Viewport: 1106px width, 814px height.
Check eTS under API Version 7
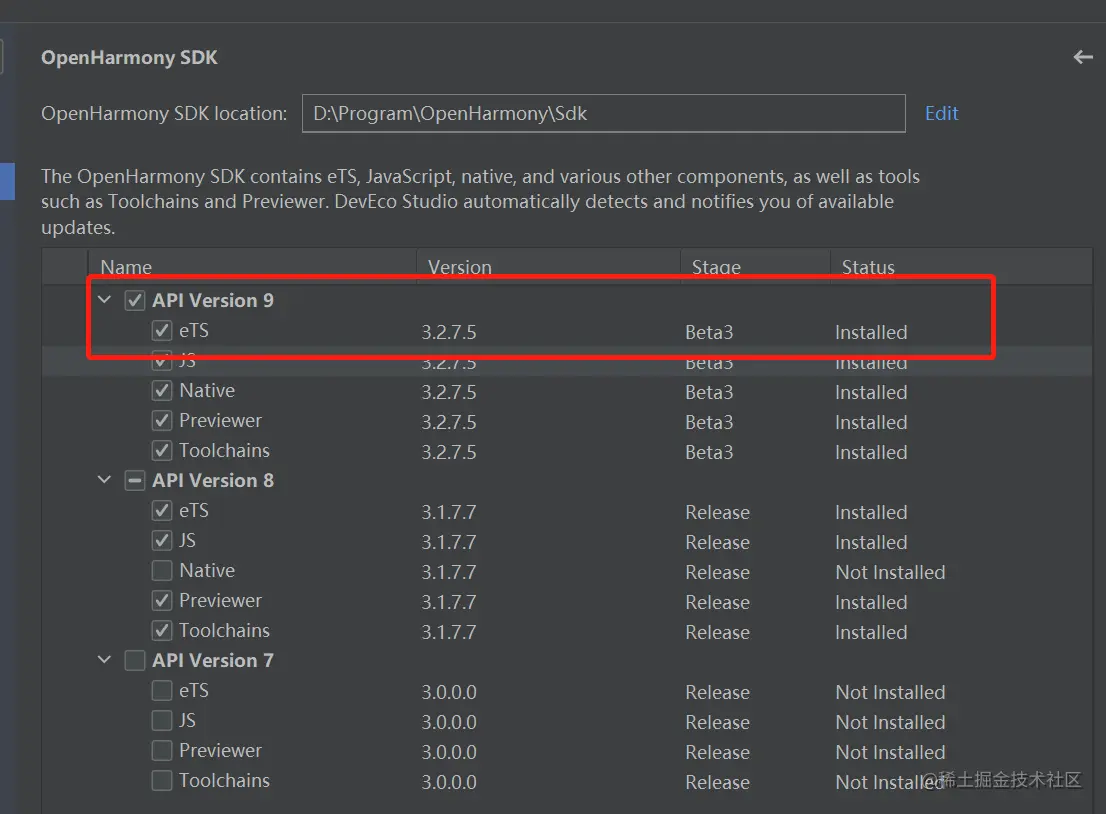click(x=162, y=690)
